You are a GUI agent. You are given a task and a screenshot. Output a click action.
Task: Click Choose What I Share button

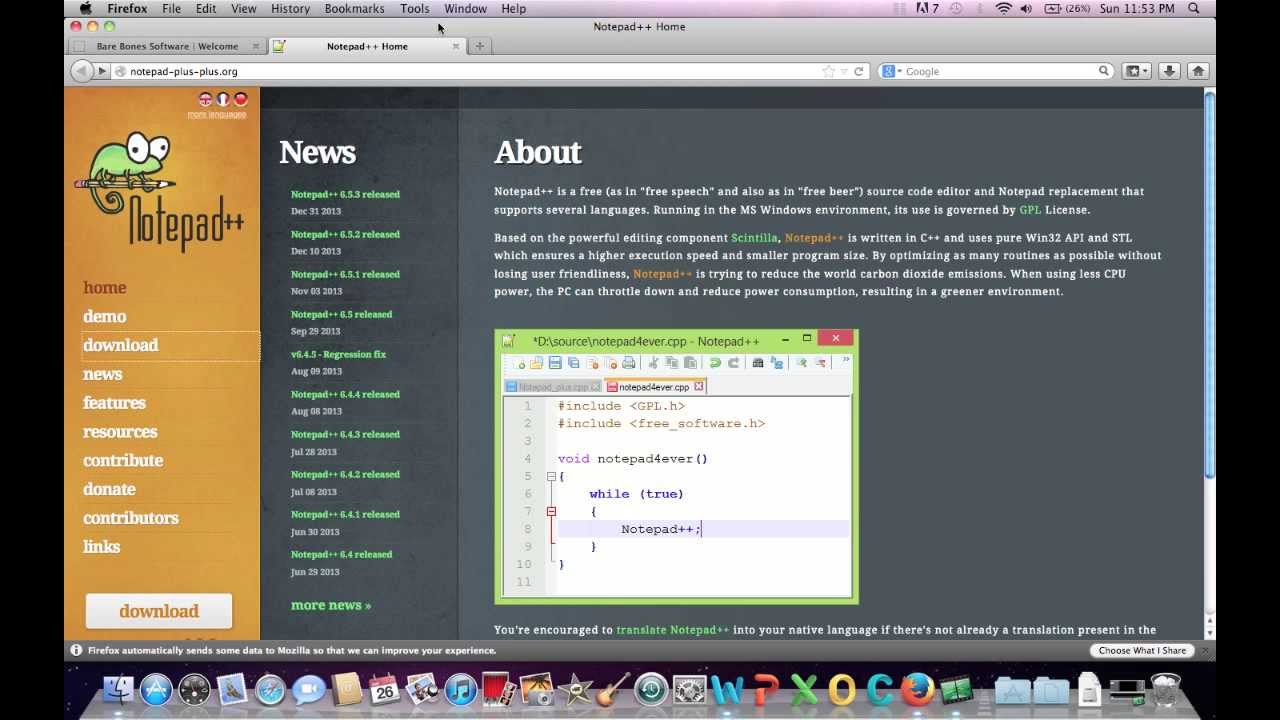tap(1142, 650)
